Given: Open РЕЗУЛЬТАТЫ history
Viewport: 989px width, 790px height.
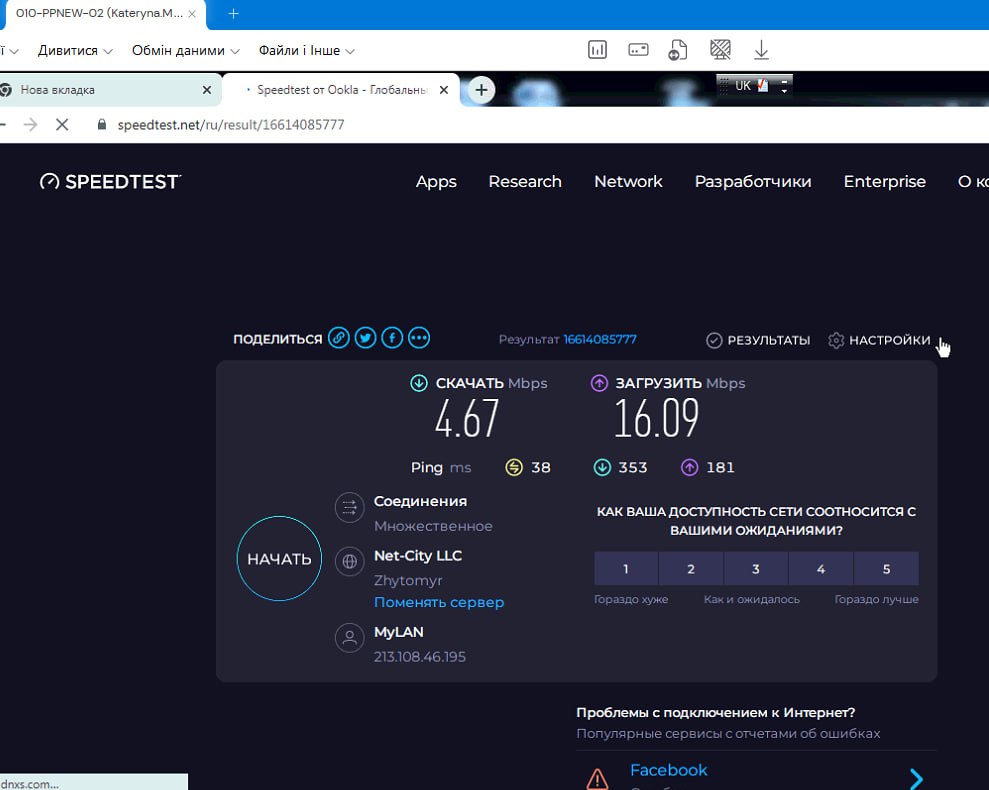Looking at the screenshot, I should pyautogui.click(x=758, y=340).
